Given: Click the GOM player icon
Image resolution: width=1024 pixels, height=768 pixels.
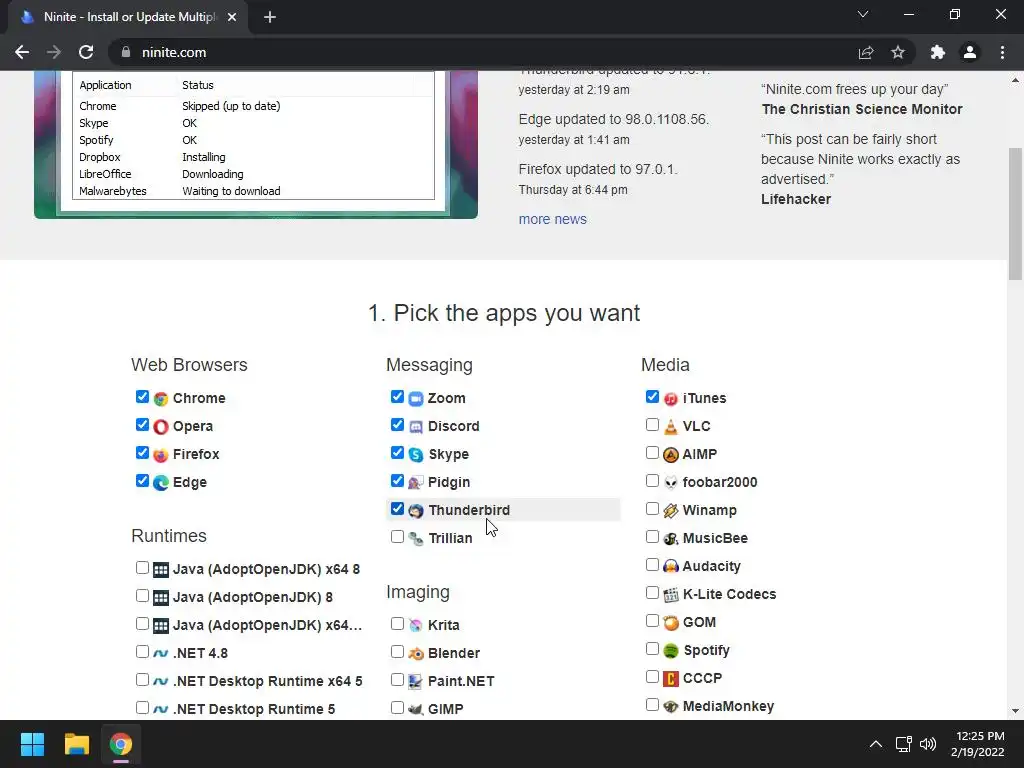Looking at the screenshot, I should pyautogui.click(x=671, y=623).
